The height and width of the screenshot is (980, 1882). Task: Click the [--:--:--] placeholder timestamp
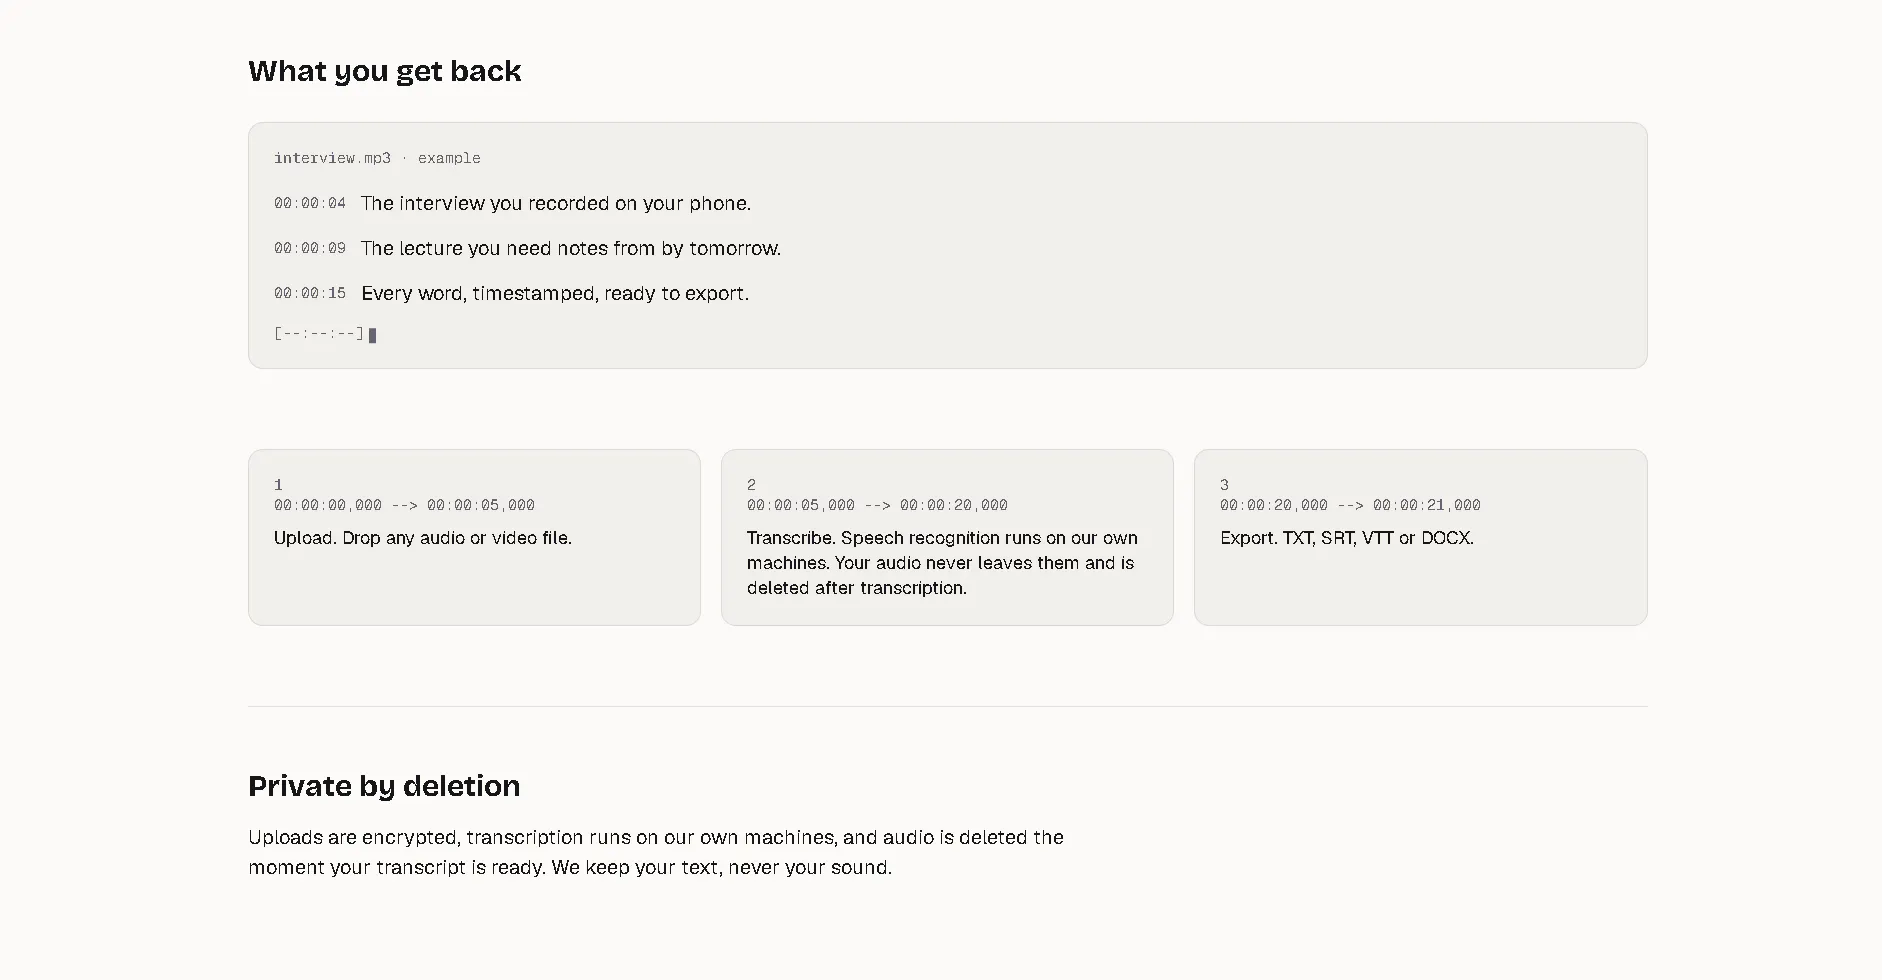[319, 333]
